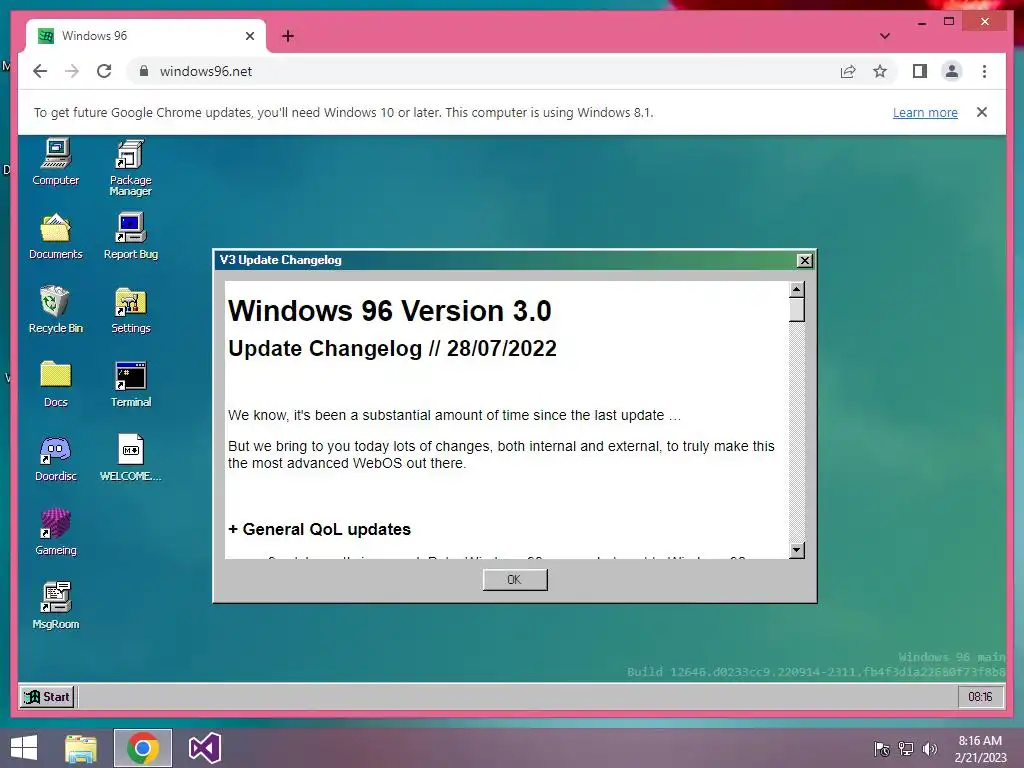Click the changelog scrollbar thumb

(796, 310)
